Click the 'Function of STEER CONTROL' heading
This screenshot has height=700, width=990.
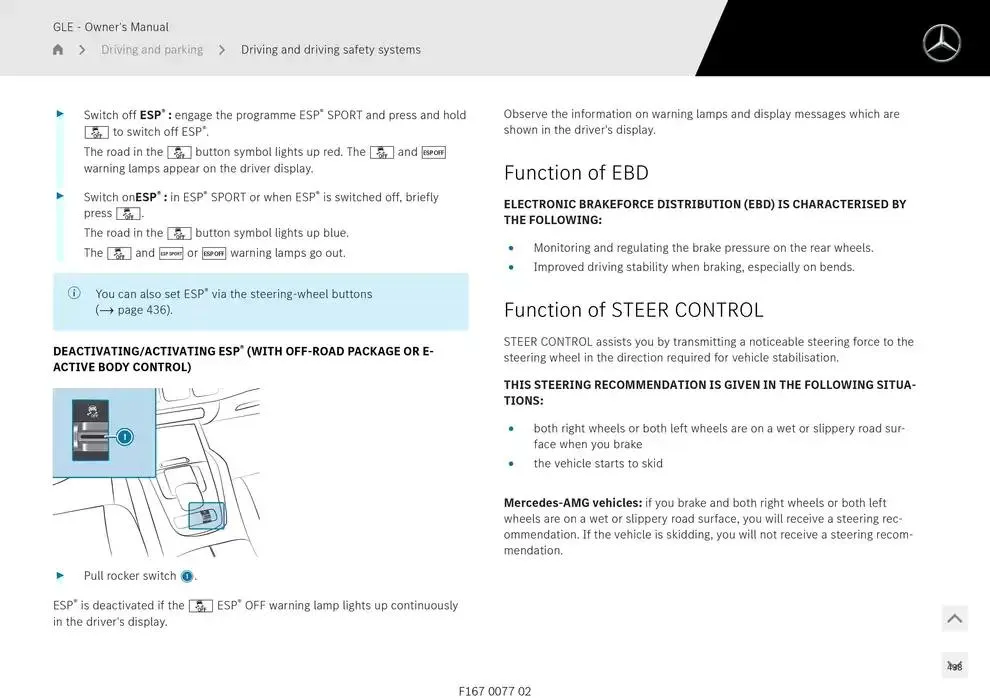[x=633, y=310]
